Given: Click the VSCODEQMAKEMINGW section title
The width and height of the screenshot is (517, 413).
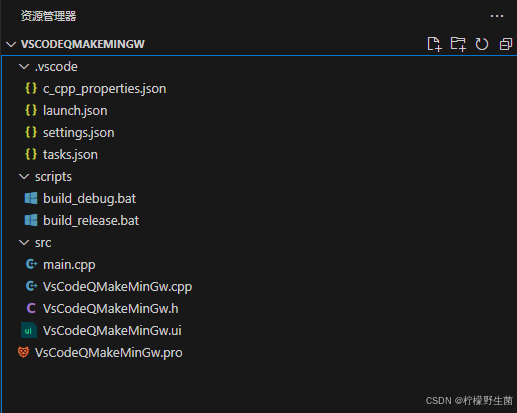Looking at the screenshot, I should pos(83,44).
